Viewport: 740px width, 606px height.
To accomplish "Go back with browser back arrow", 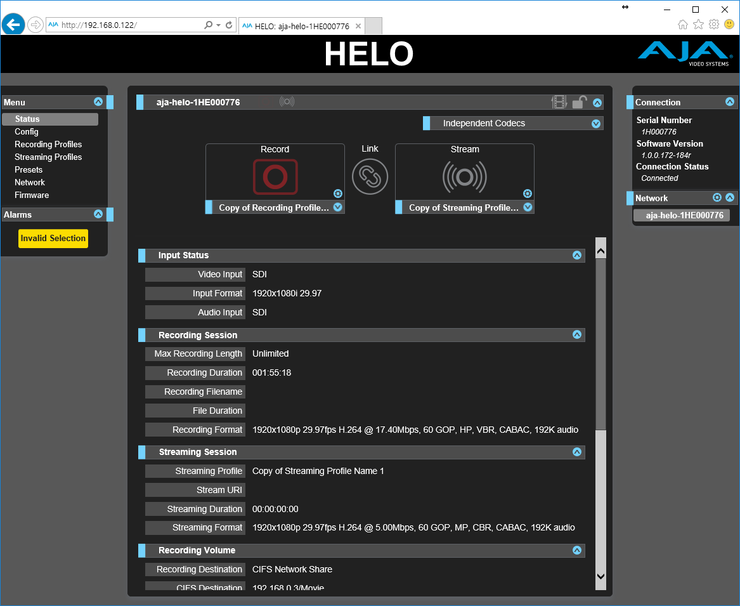I will tap(13, 25).
